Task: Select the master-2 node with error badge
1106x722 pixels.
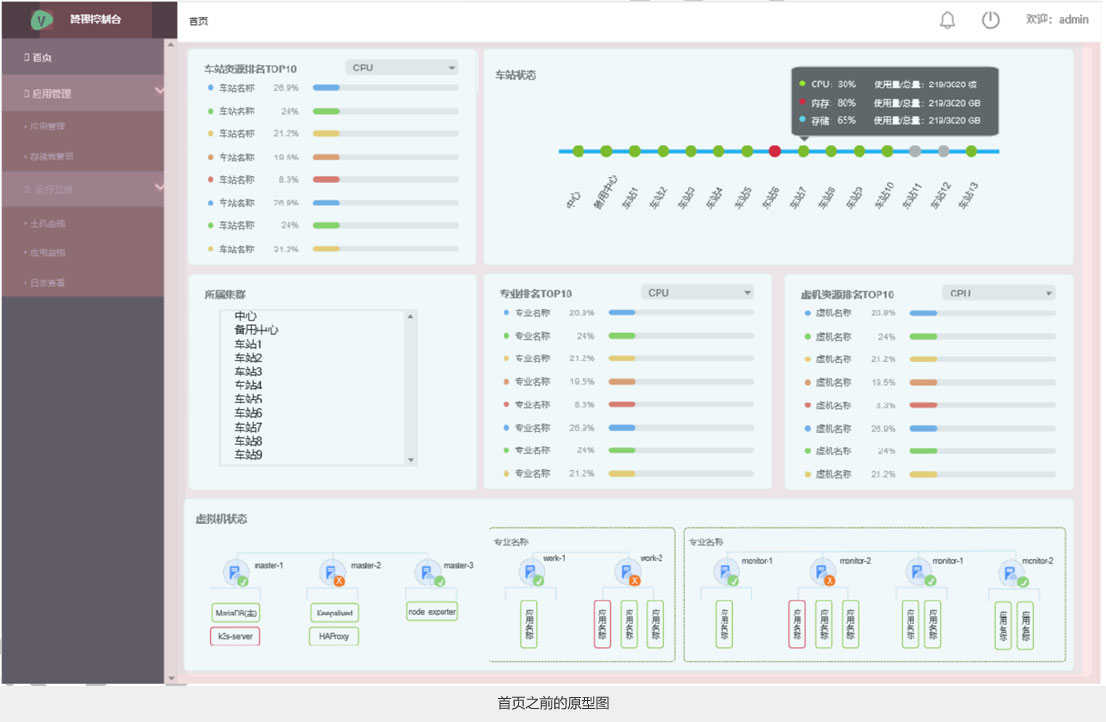Action: point(332,573)
